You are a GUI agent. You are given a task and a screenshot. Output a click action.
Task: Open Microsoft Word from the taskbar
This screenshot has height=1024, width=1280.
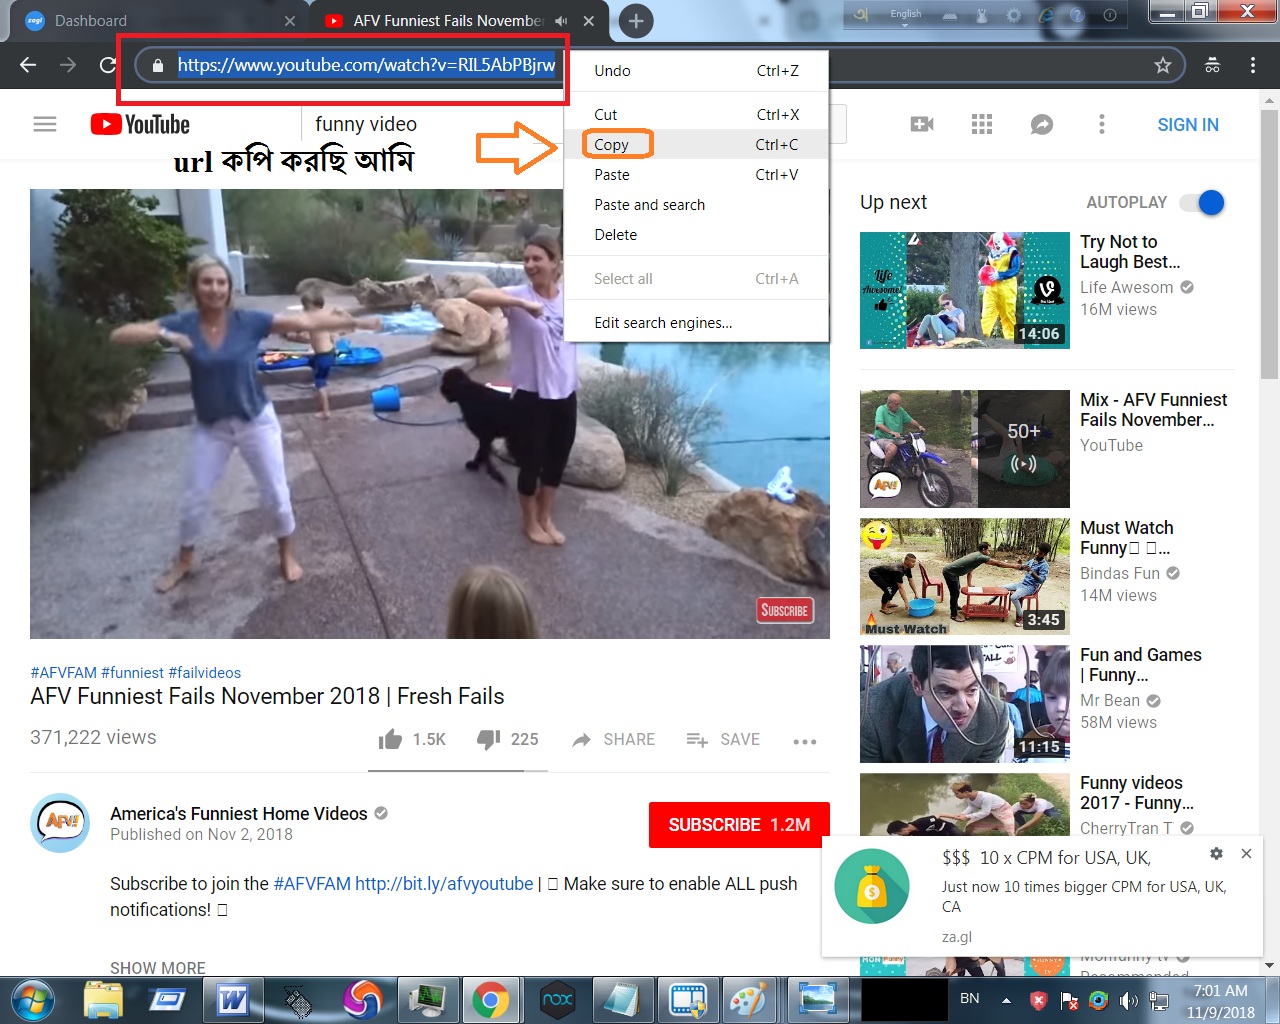click(232, 1000)
